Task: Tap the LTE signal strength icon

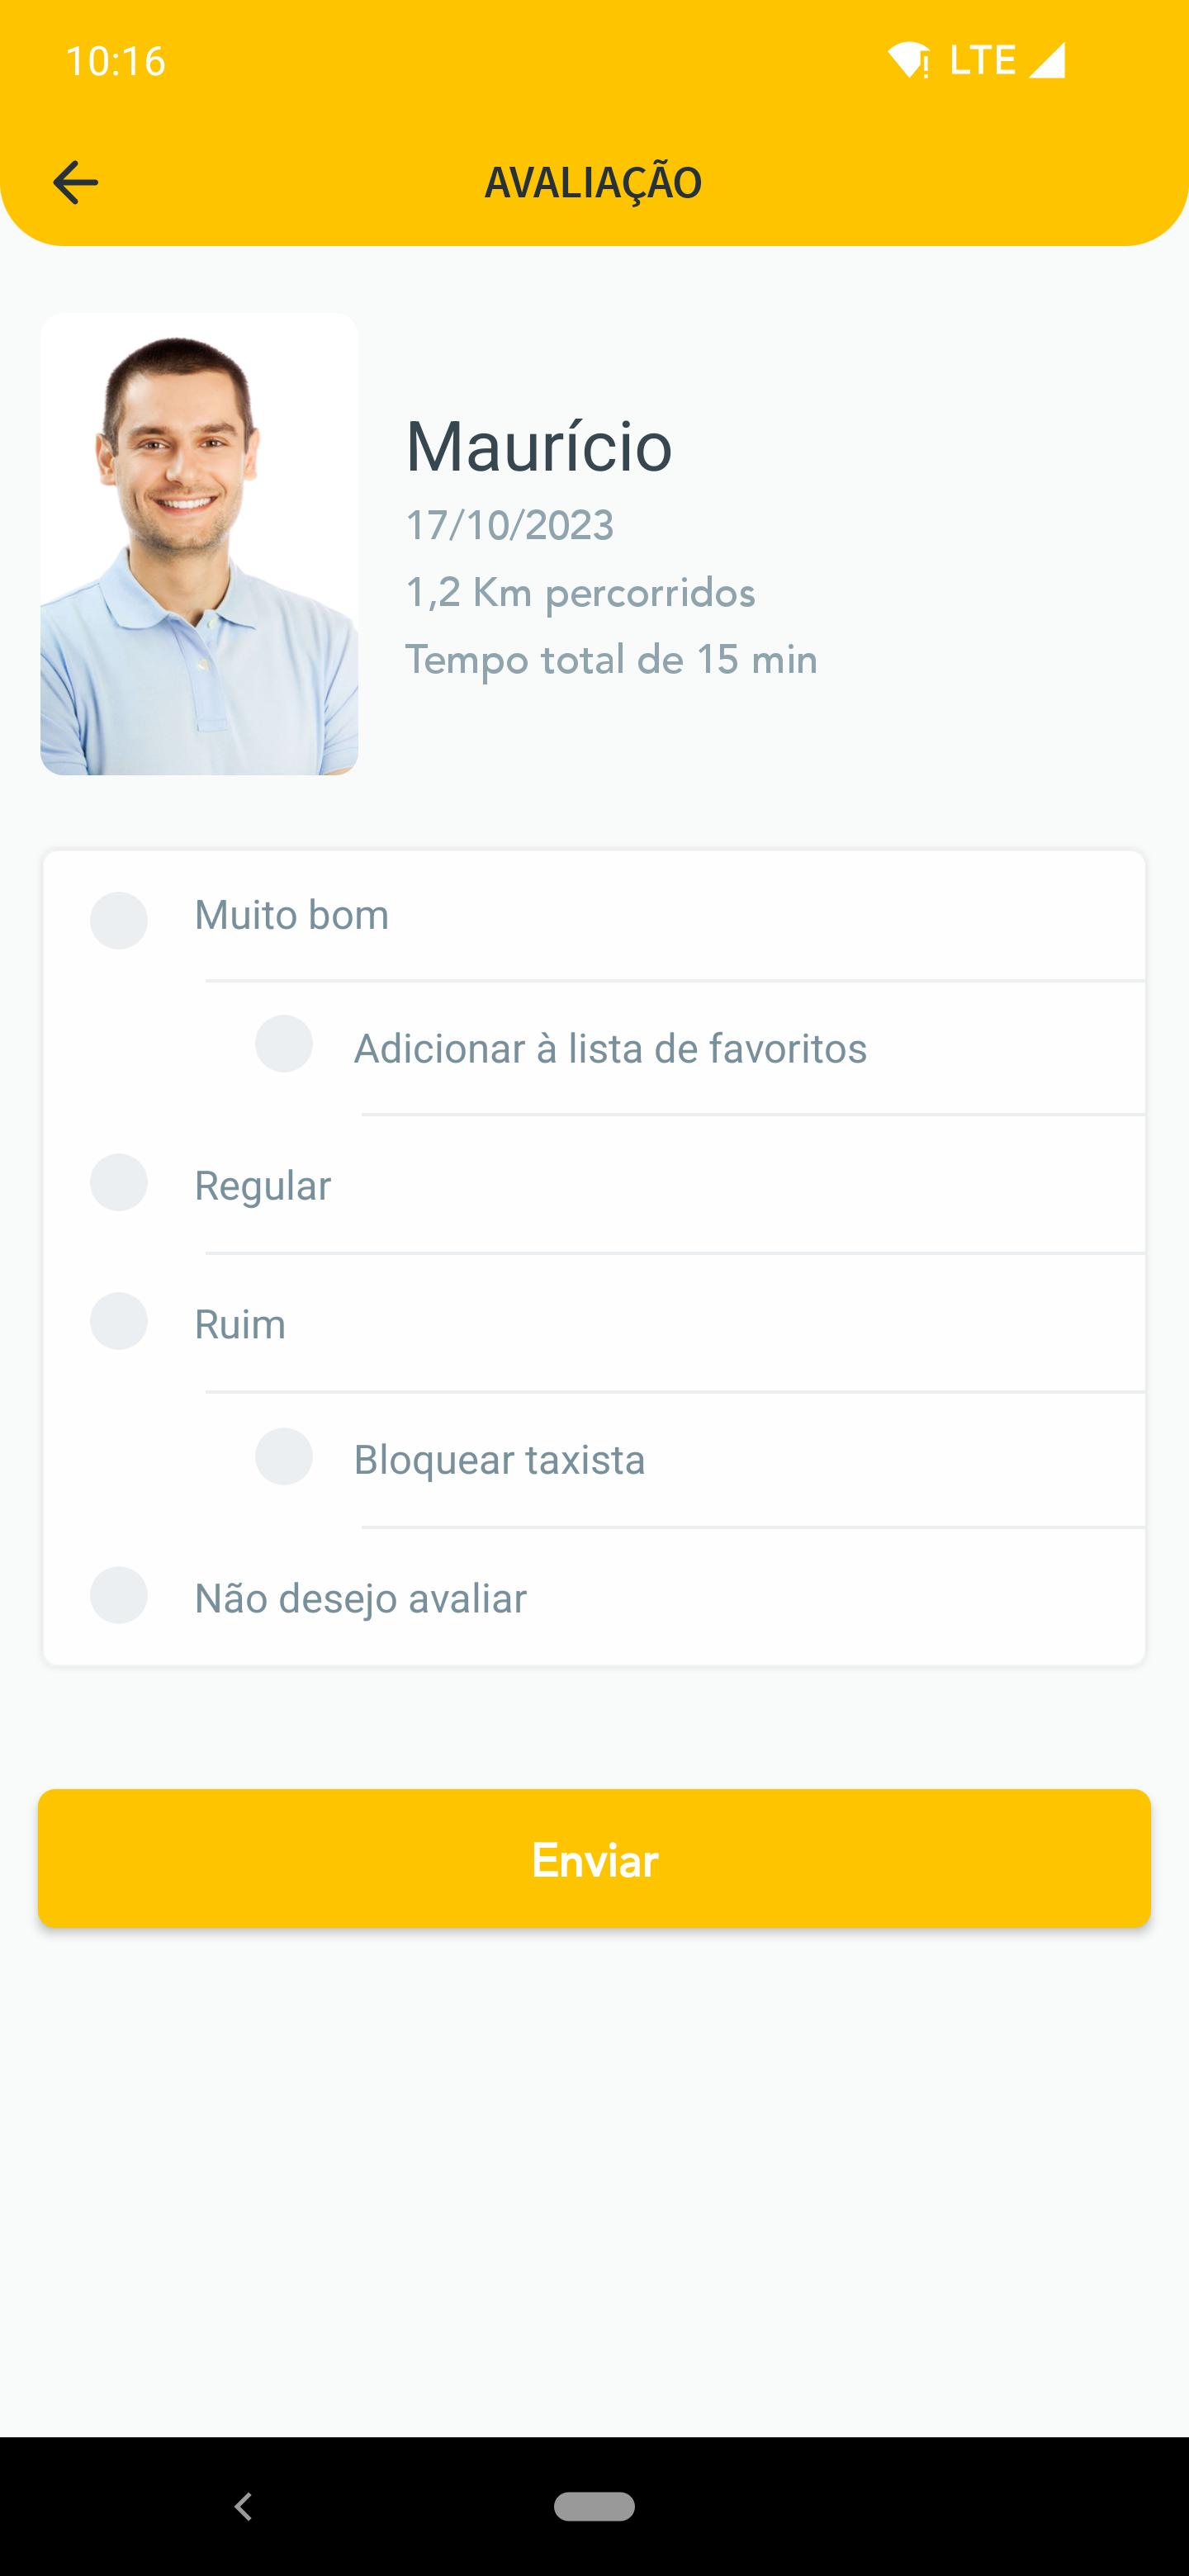Action: 1047,60
